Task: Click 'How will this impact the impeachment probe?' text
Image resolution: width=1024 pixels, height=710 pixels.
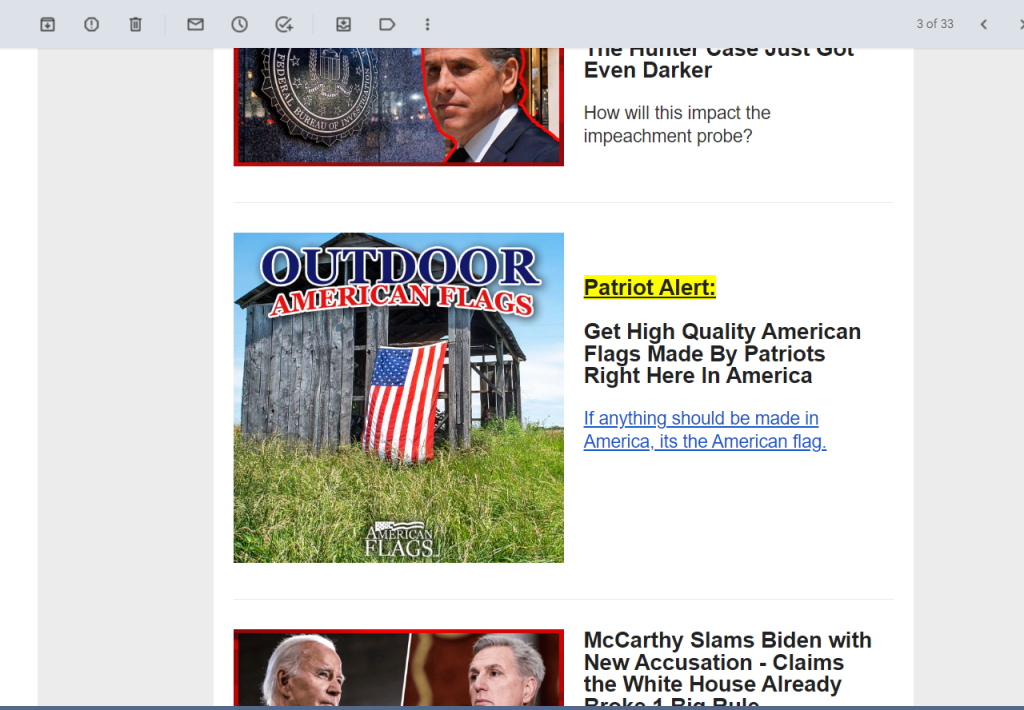Action: click(x=677, y=124)
